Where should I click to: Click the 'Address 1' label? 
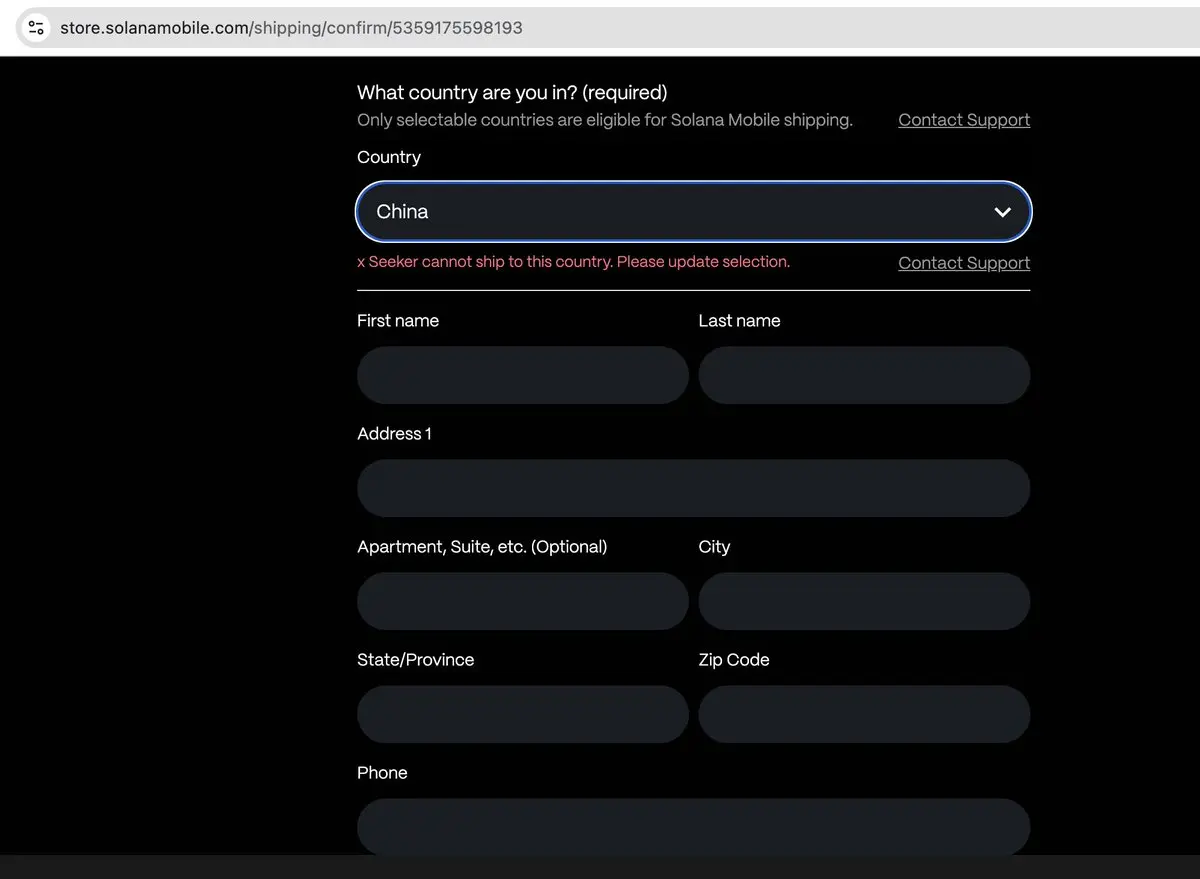(394, 434)
